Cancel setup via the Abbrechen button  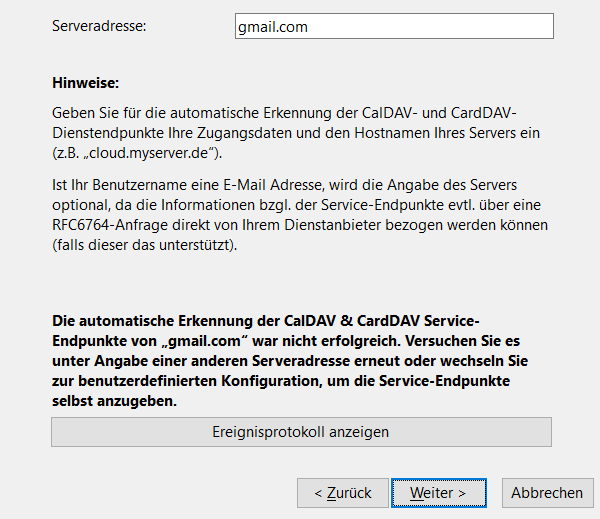pyautogui.click(x=547, y=493)
